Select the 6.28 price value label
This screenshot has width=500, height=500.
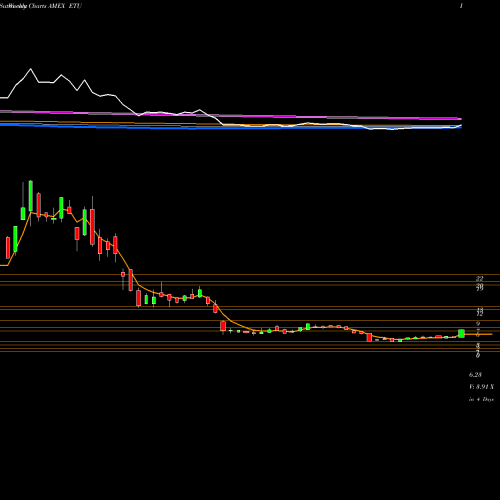click(475, 375)
